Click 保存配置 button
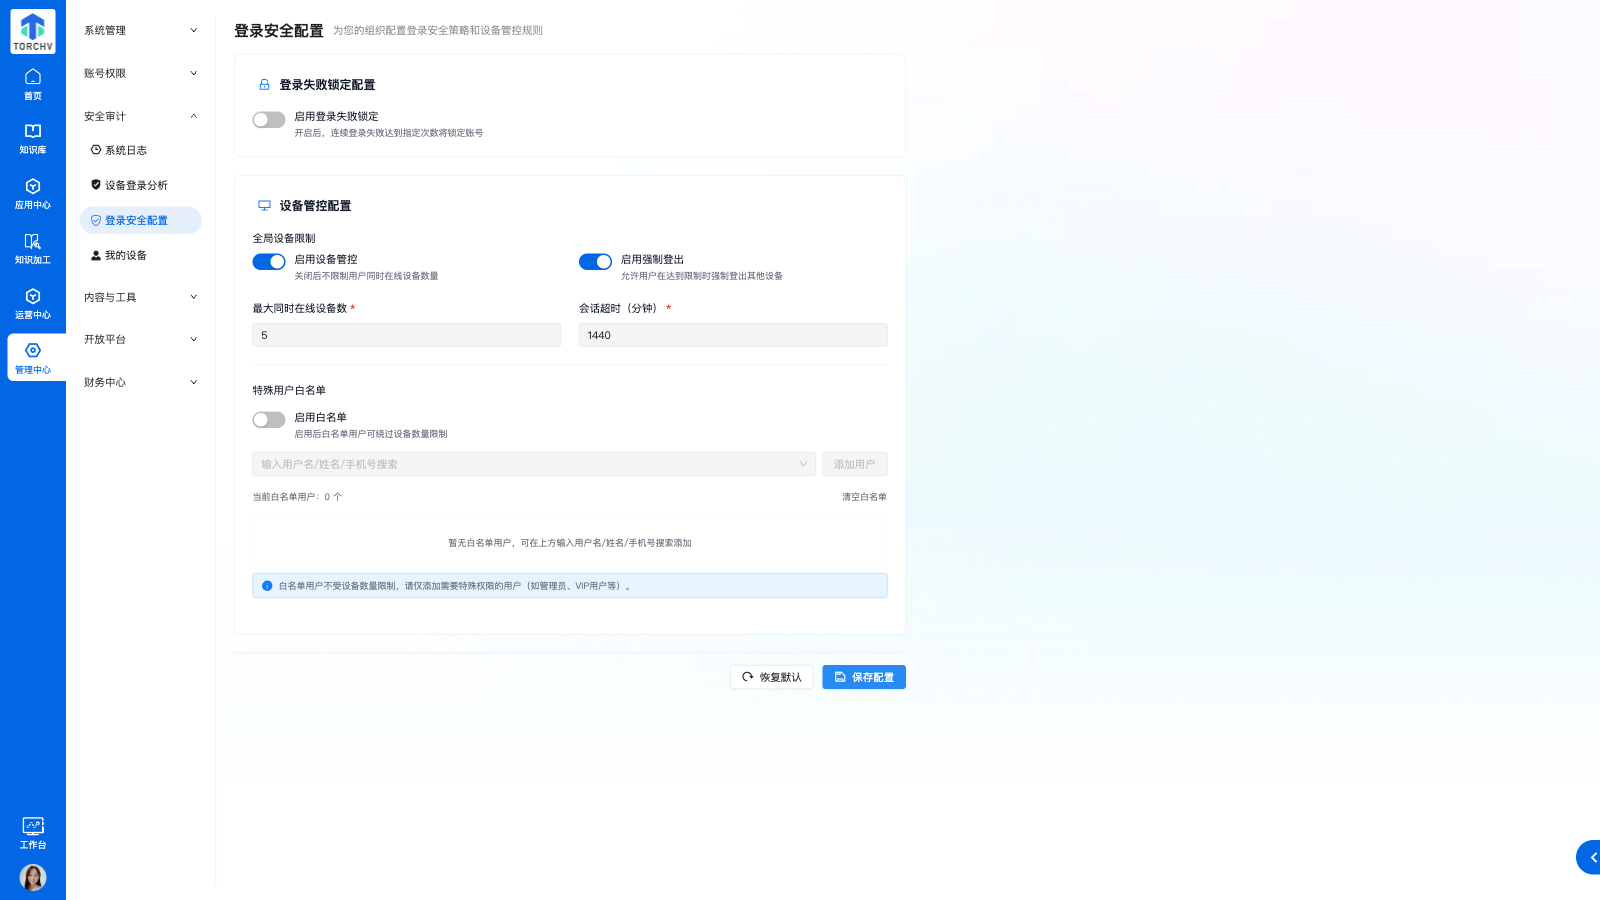 point(864,677)
